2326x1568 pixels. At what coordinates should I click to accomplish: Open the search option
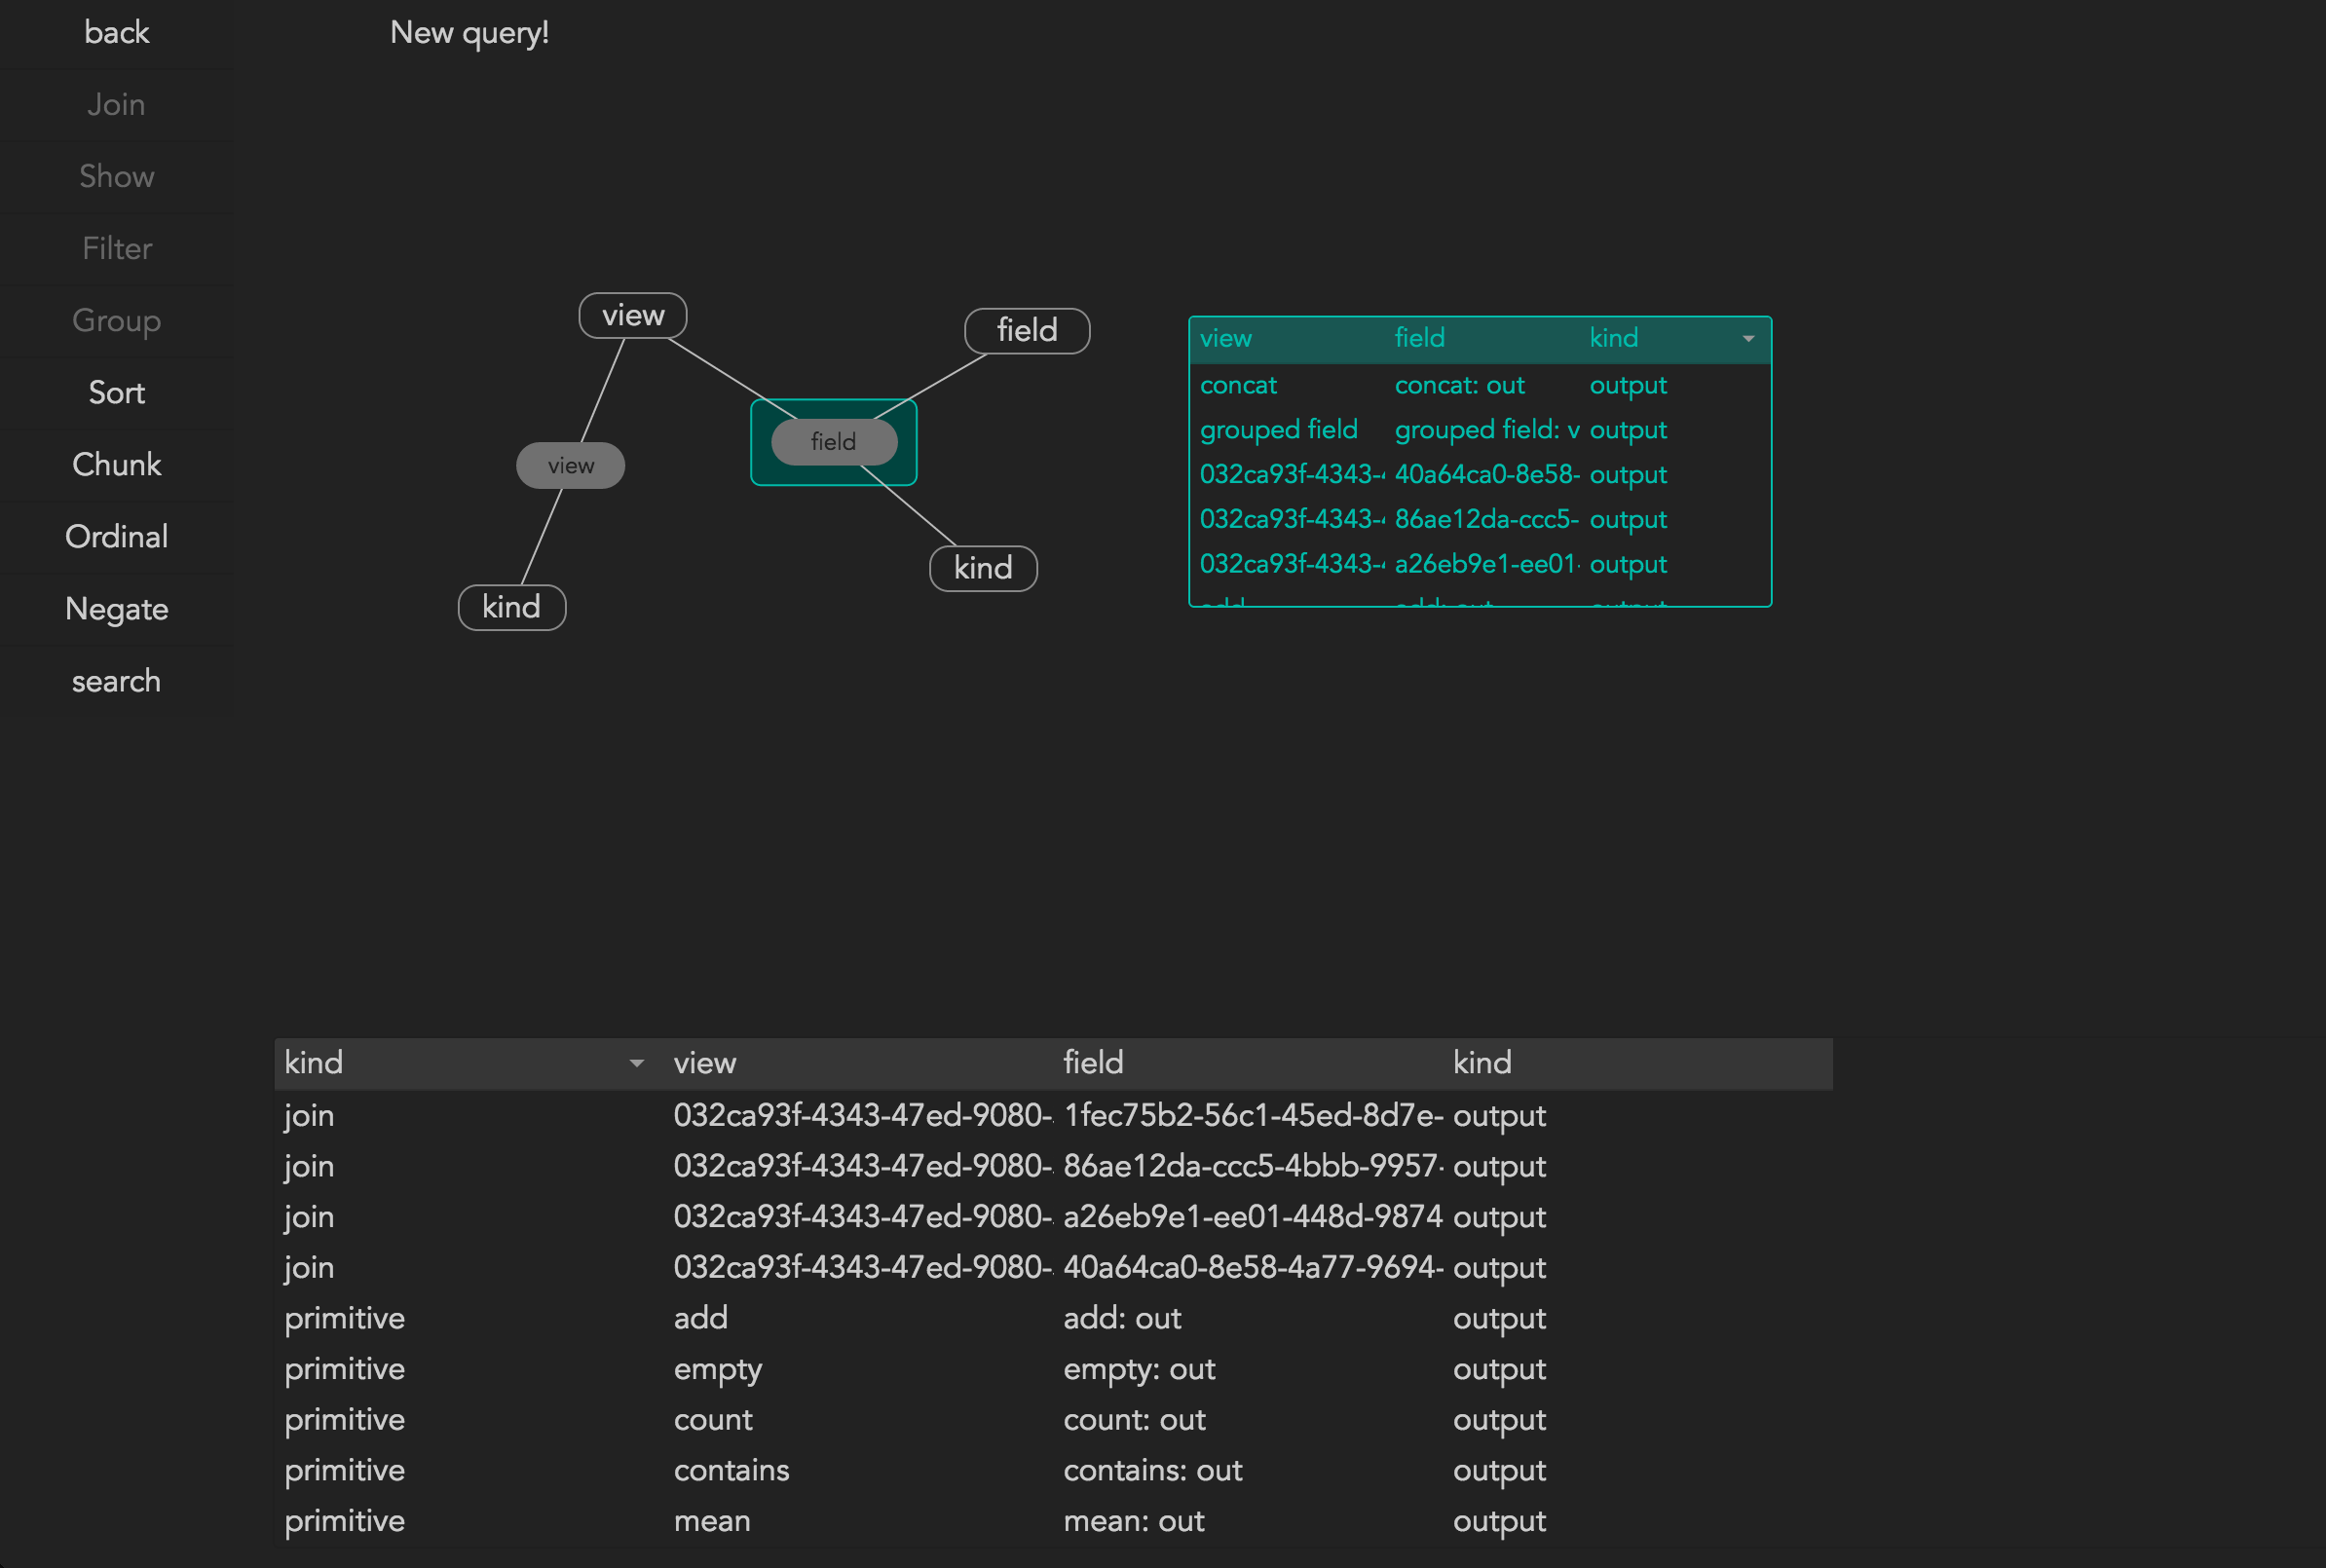coord(116,681)
